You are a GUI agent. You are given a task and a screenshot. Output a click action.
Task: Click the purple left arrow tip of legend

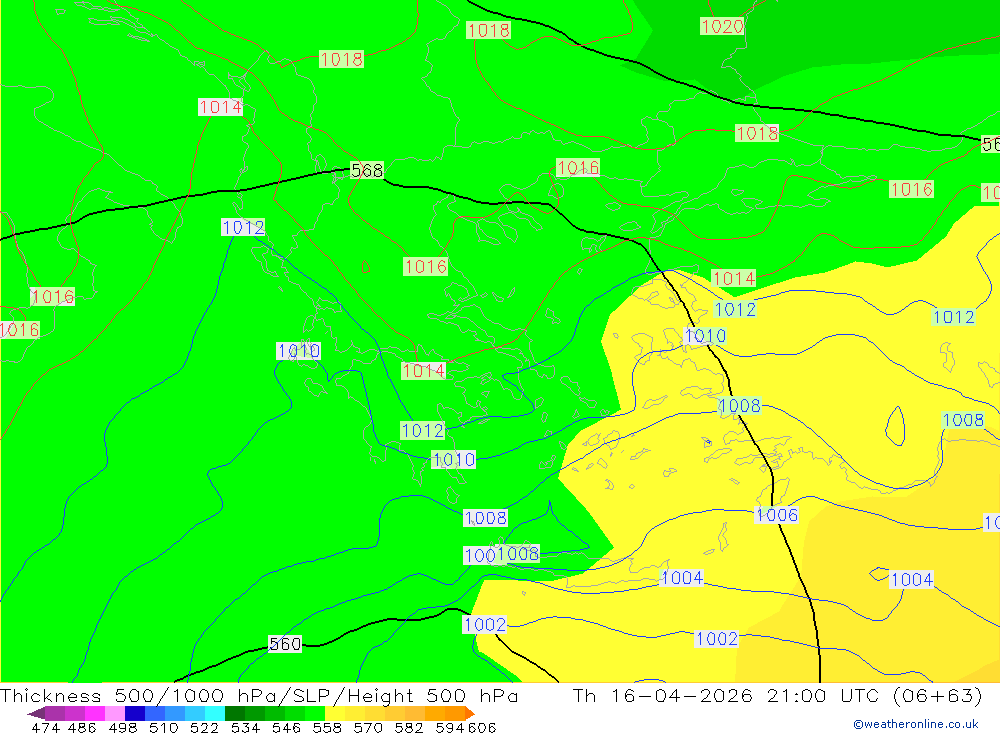[36, 713]
